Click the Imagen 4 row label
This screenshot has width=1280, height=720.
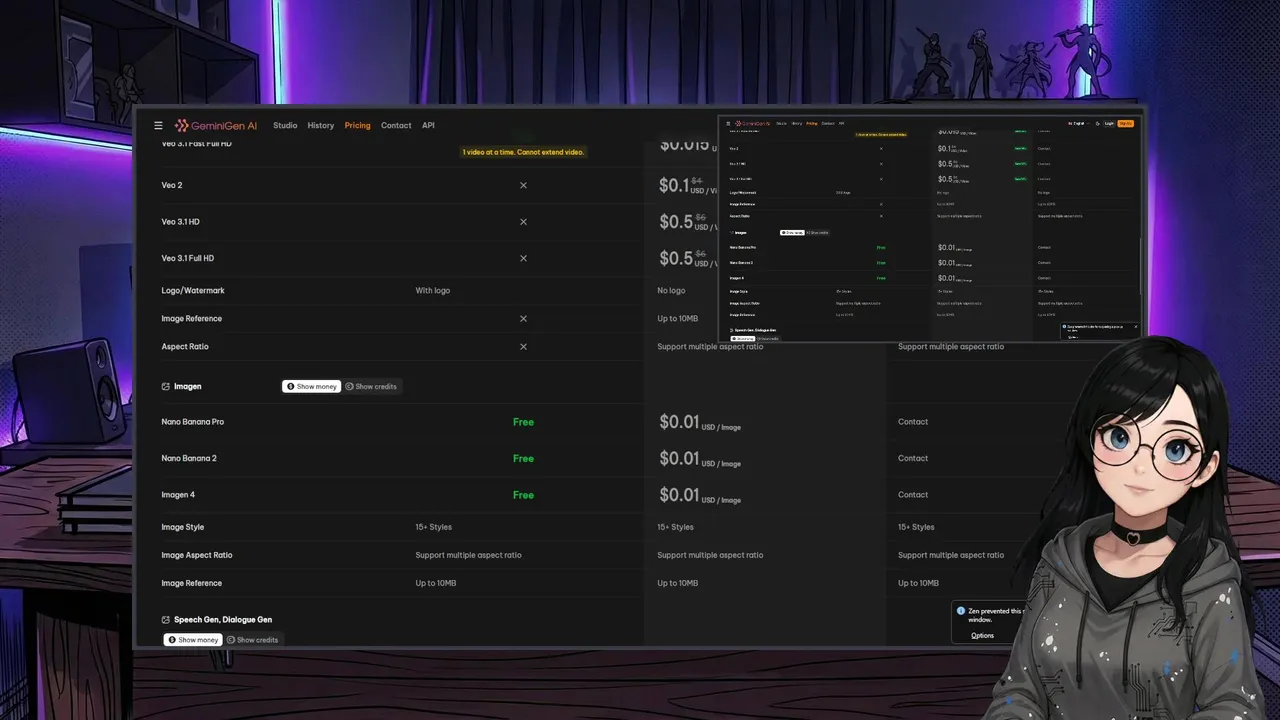click(x=178, y=495)
